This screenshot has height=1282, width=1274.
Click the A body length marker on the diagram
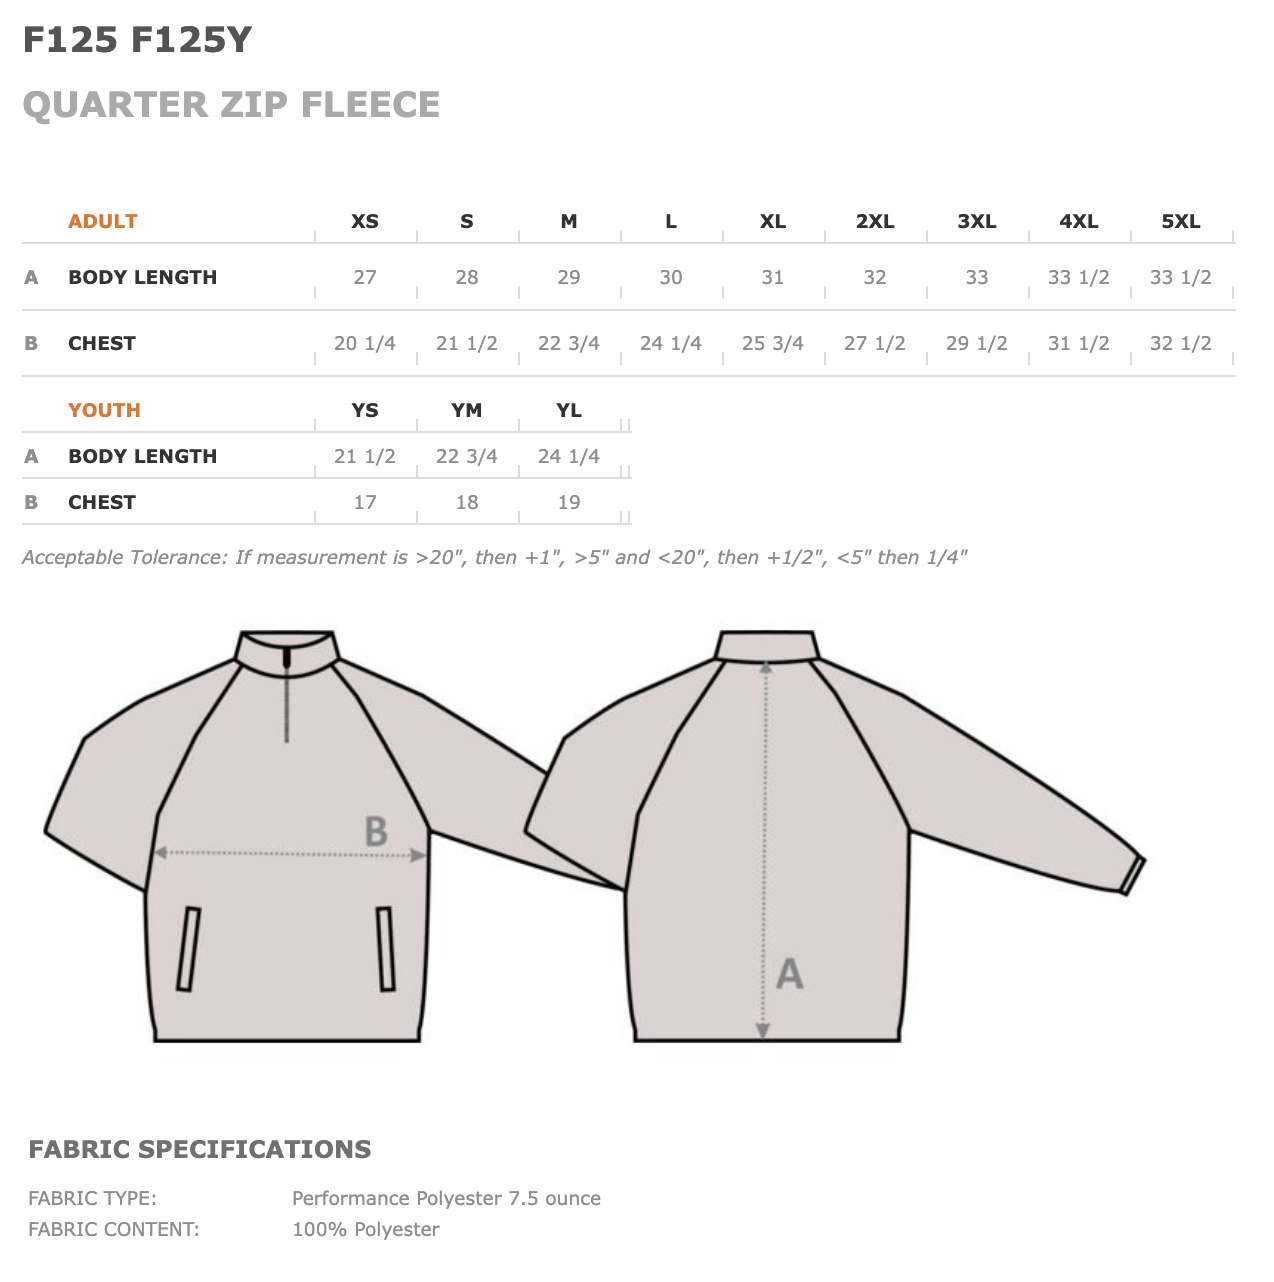click(x=789, y=973)
